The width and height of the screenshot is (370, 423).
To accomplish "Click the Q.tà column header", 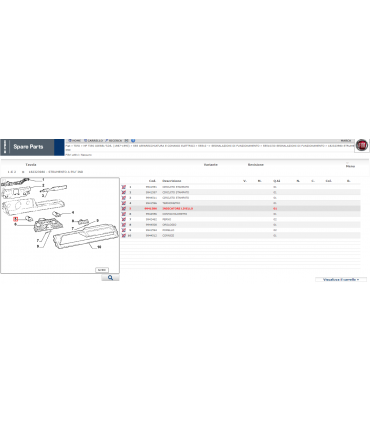I will 276,181.
